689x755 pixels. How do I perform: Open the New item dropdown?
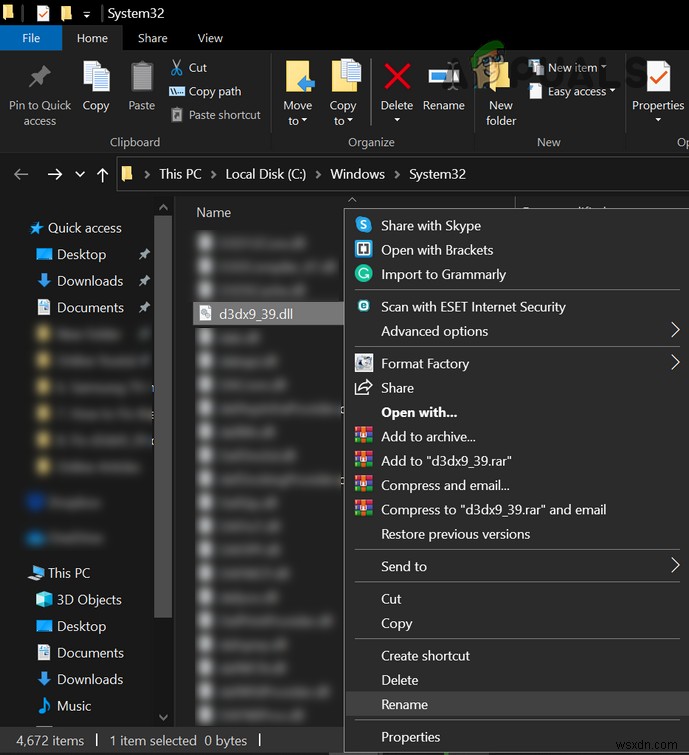point(573,68)
